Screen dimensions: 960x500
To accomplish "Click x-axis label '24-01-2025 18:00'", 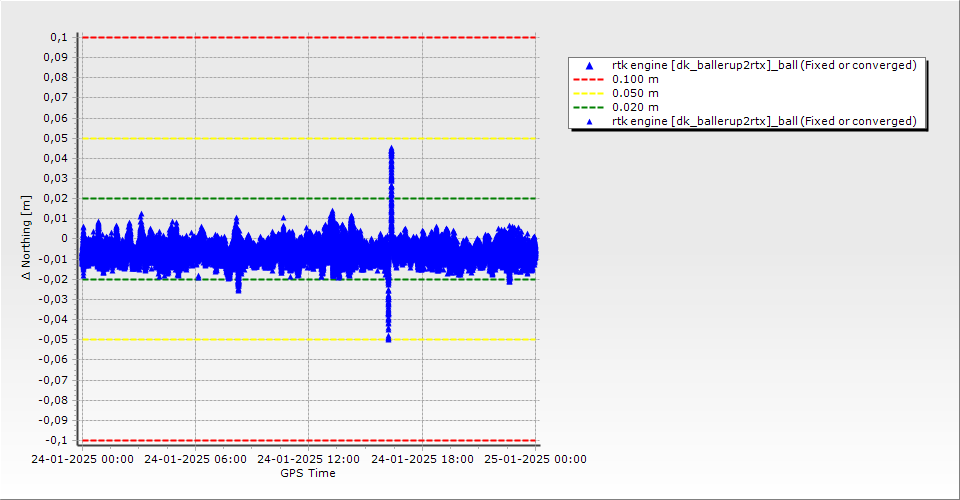I will click(x=422, y=459).
